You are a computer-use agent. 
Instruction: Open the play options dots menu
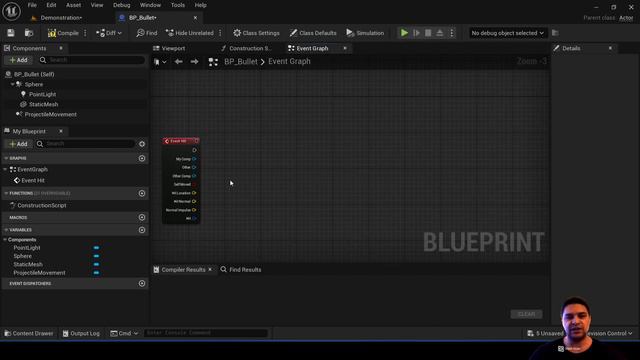[451, 33]
